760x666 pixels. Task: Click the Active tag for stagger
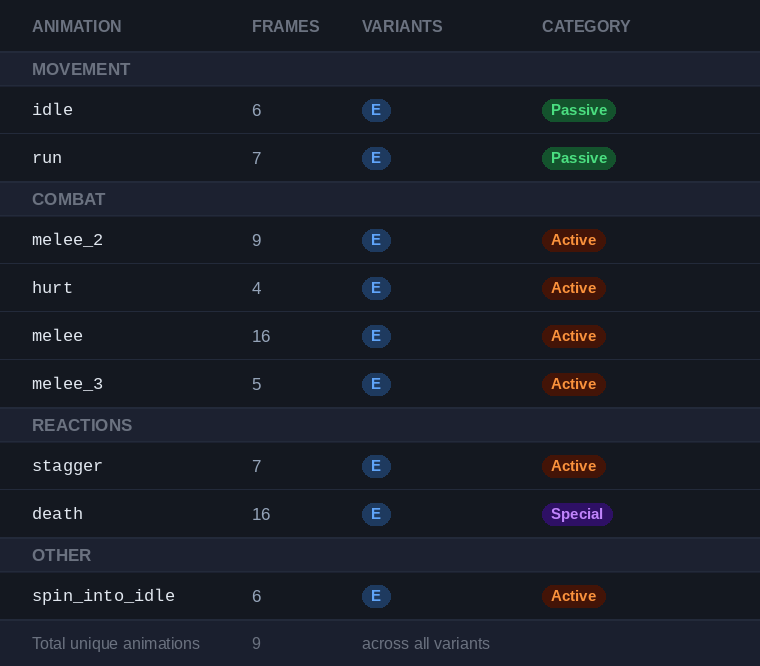(x=573, y=466)
